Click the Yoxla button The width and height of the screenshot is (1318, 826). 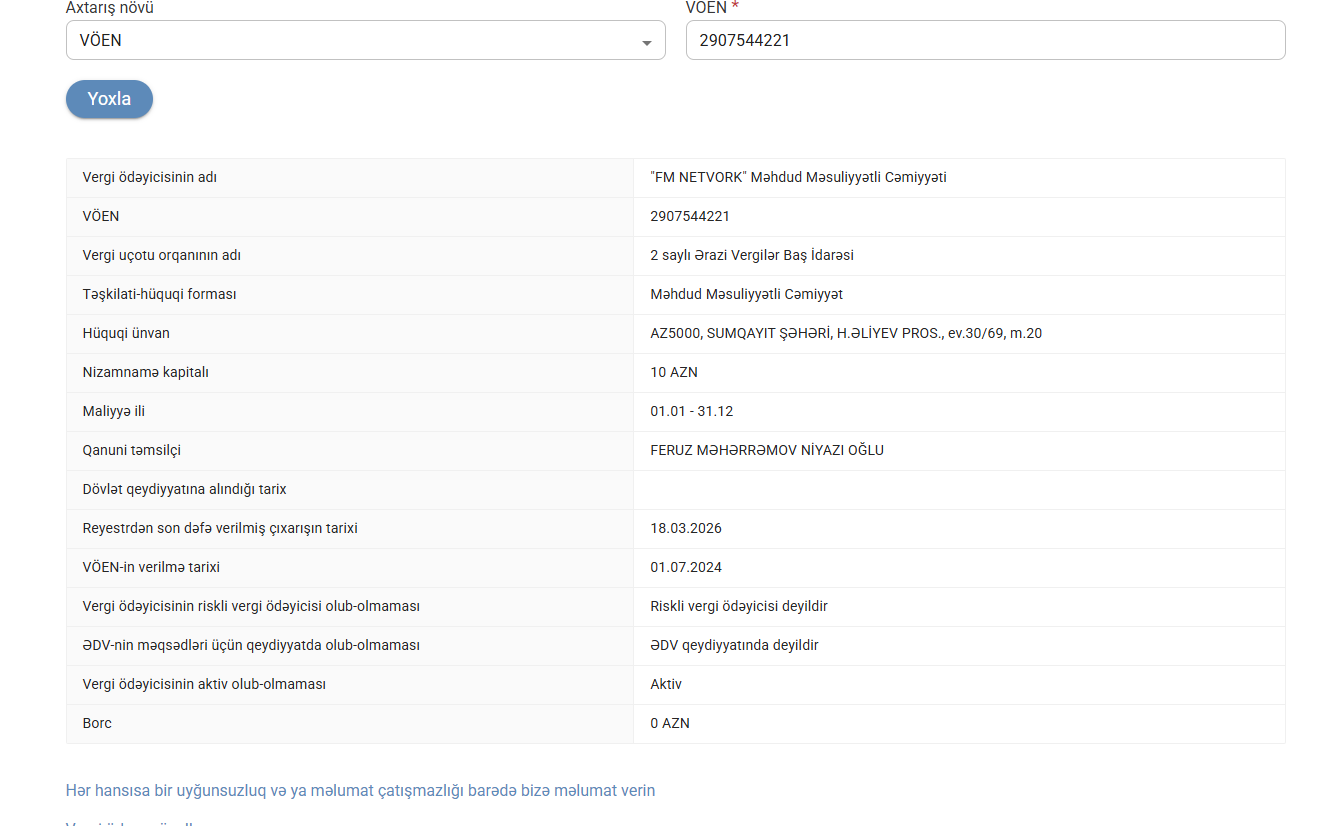point(109,99)
